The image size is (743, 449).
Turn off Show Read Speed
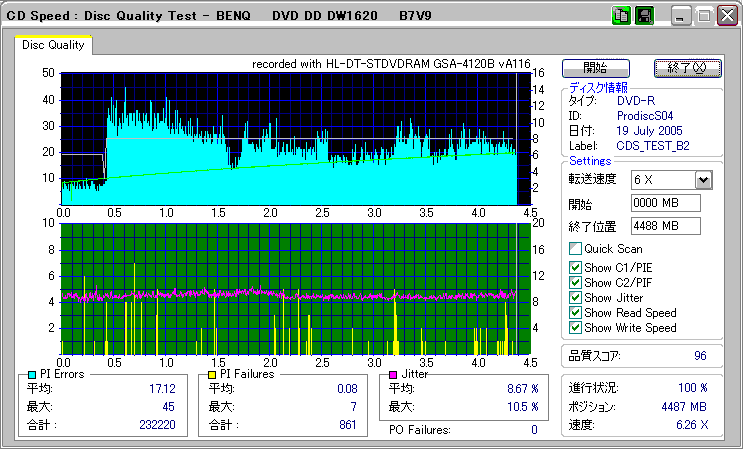click(575, 313)
